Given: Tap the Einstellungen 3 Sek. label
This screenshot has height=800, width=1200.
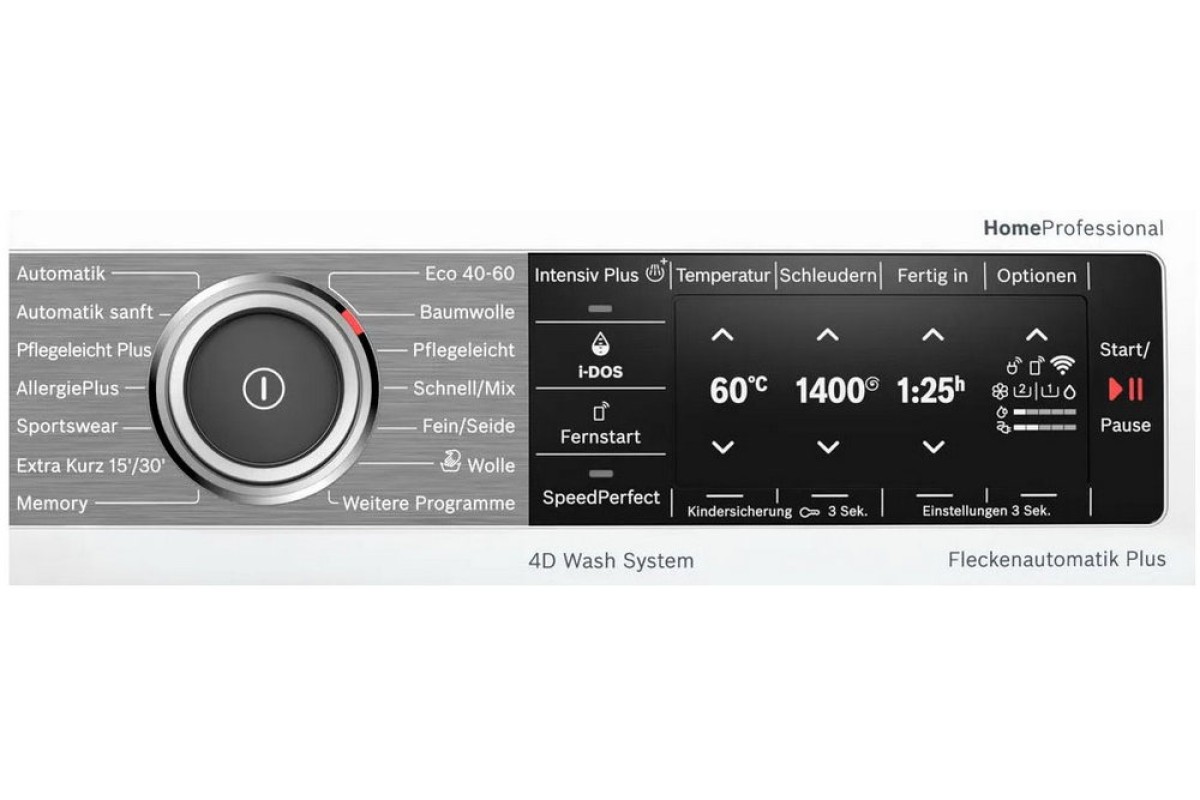Looking at the screenshot, I should tap(985, 511).
